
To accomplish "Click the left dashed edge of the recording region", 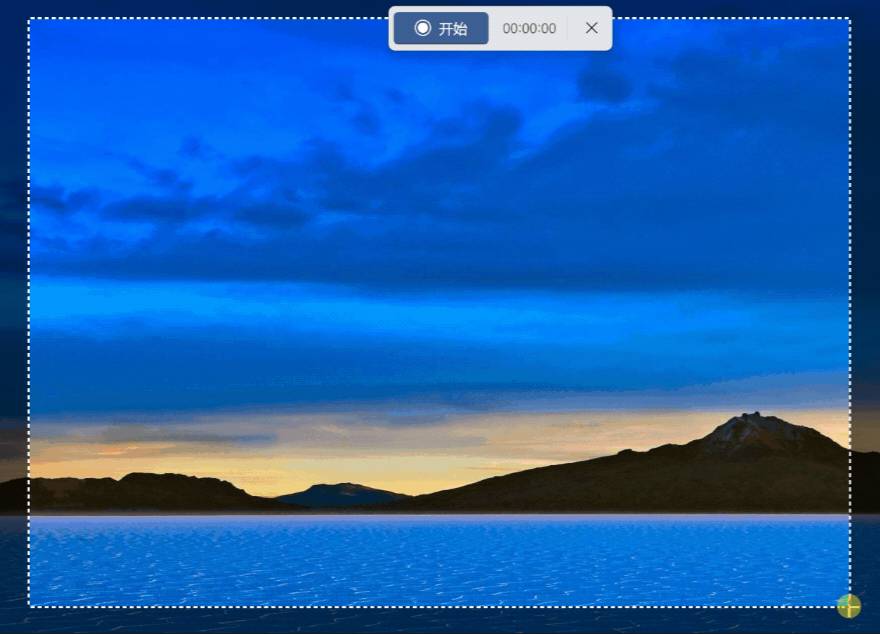I will (29, 312).
